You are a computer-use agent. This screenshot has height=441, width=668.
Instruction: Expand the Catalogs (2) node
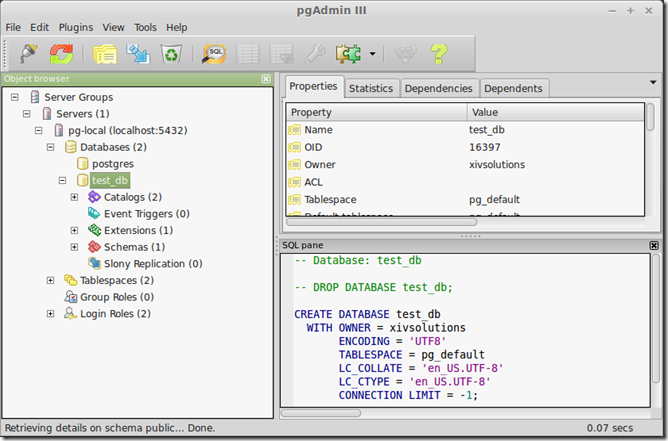click(x=75, y=197)
